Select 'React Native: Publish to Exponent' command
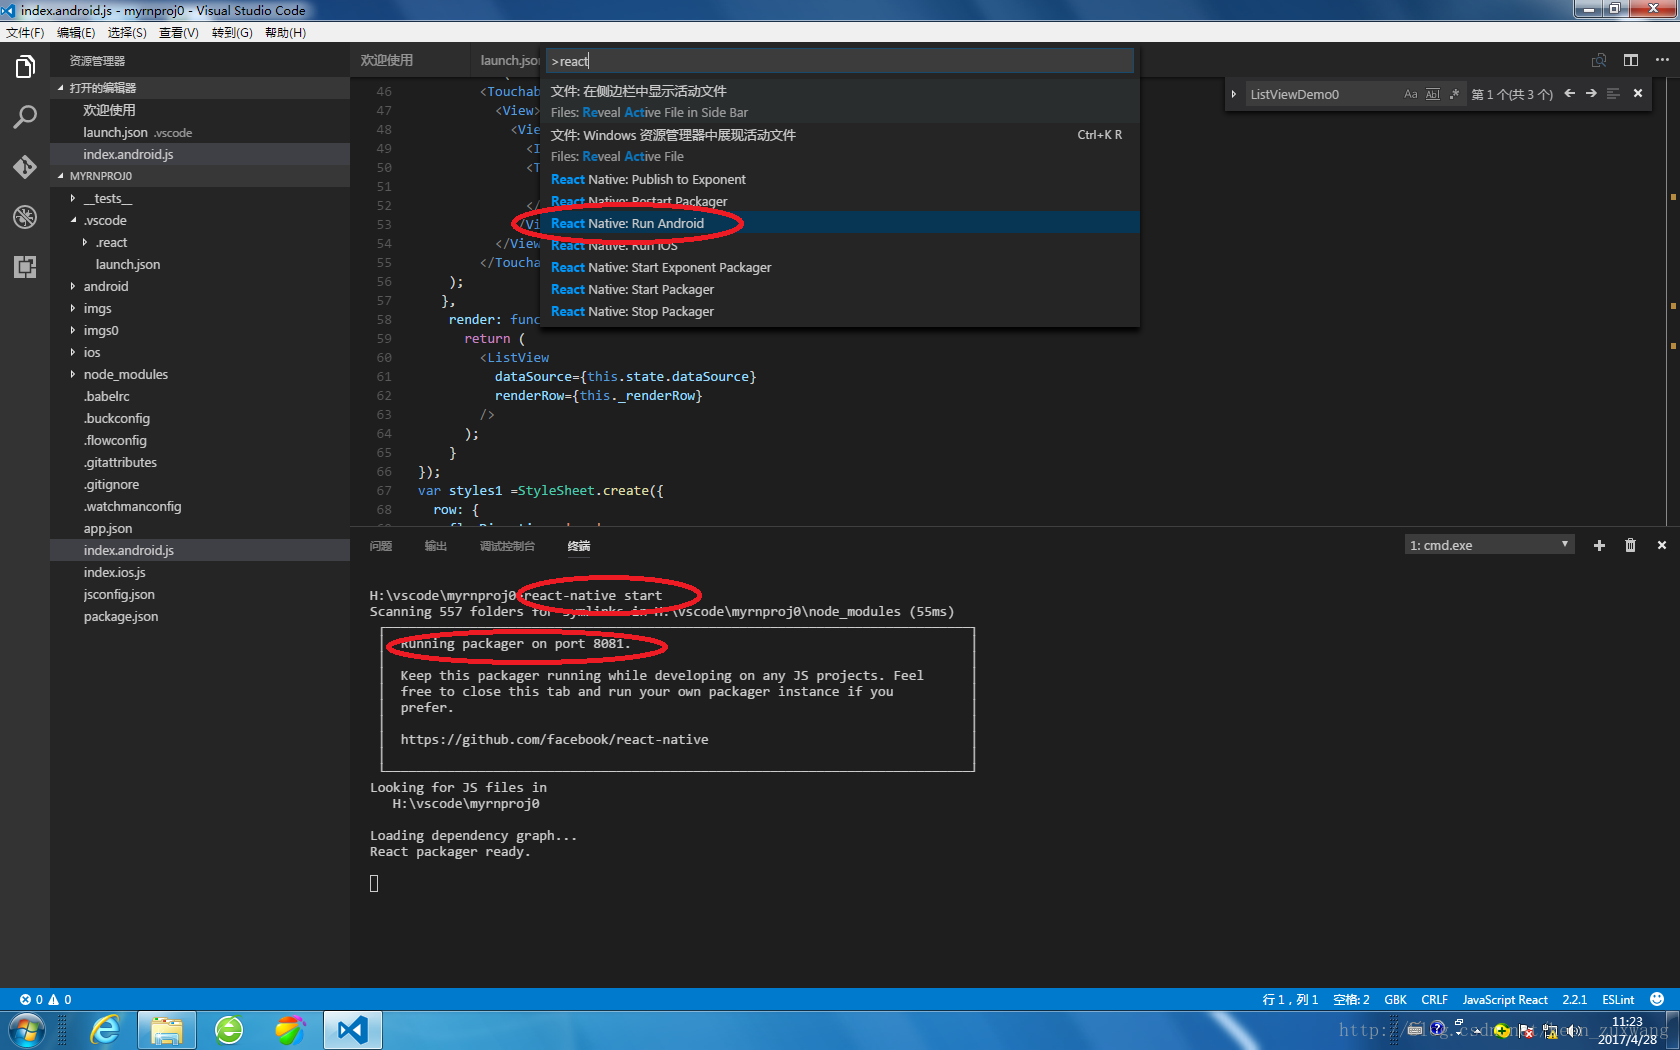This screenshot has width=1680, height=1050. tap(840, 179)
